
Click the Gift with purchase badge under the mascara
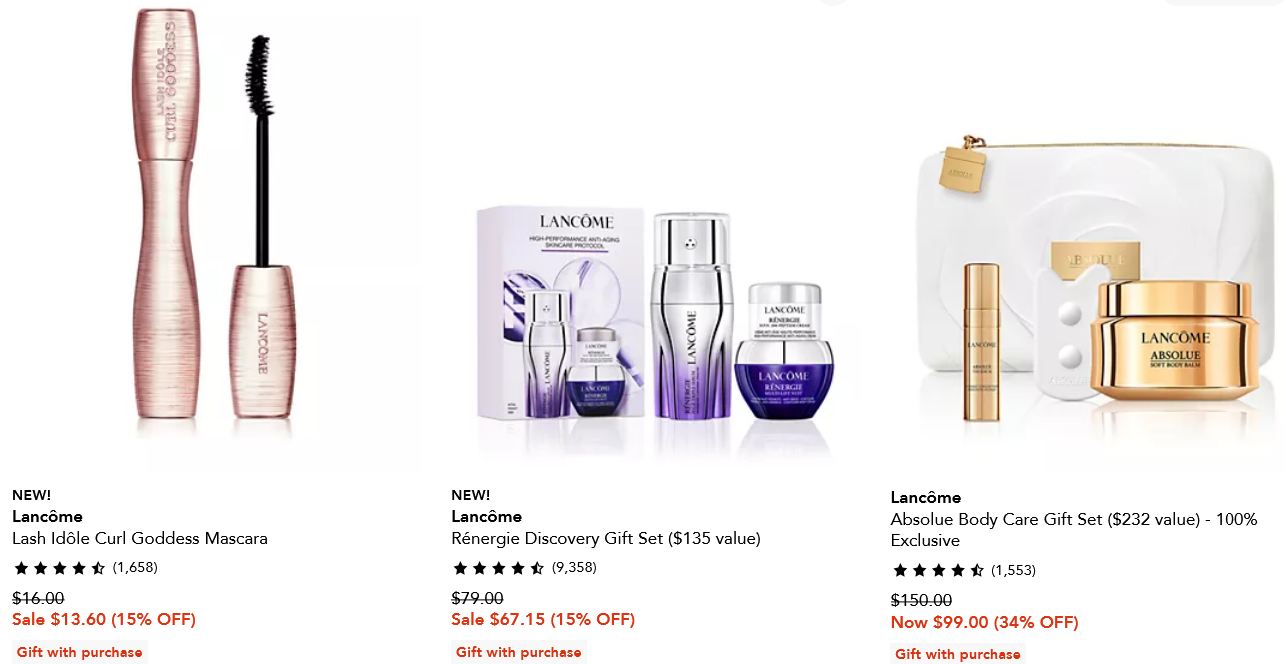79,652
